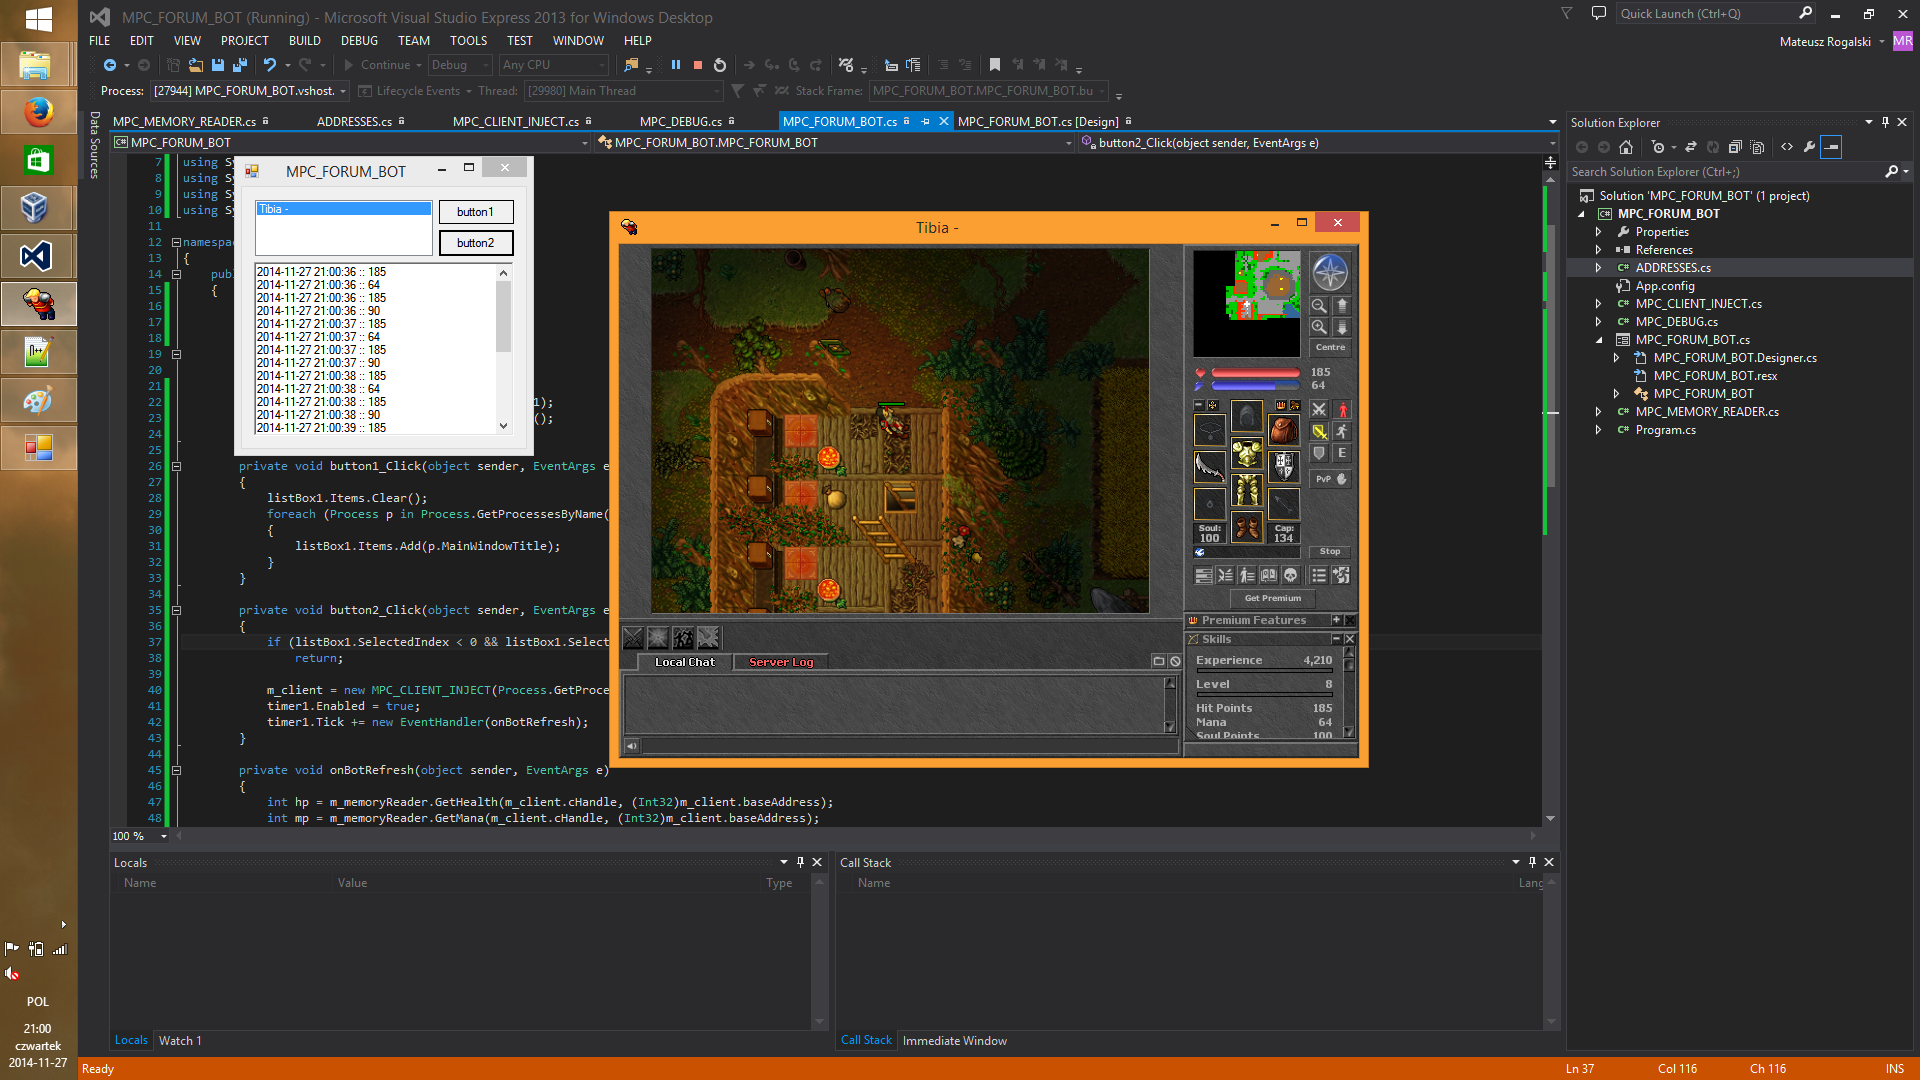Image resolution: width=1920 pixels, height=1080 pixels.
Task: Toggle auto hide pin on Solution Explorer
Action: tap(1886, 122)
